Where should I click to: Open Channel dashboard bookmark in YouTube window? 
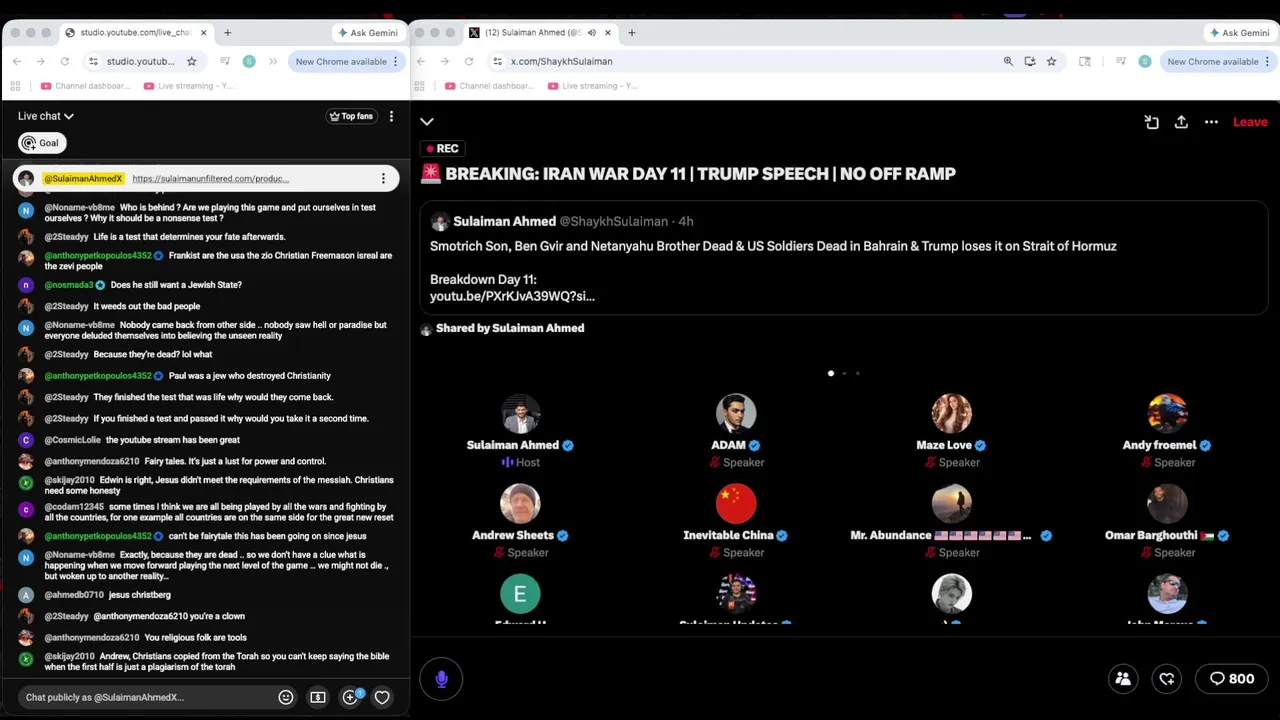click(85, 86)
